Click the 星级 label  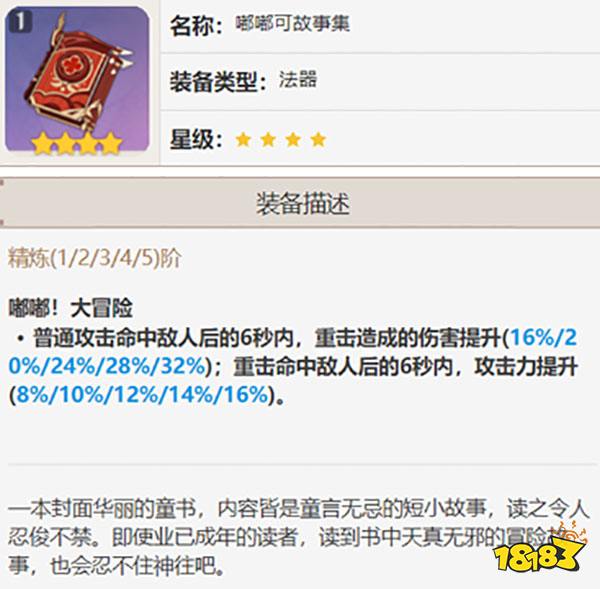point(196,139)
